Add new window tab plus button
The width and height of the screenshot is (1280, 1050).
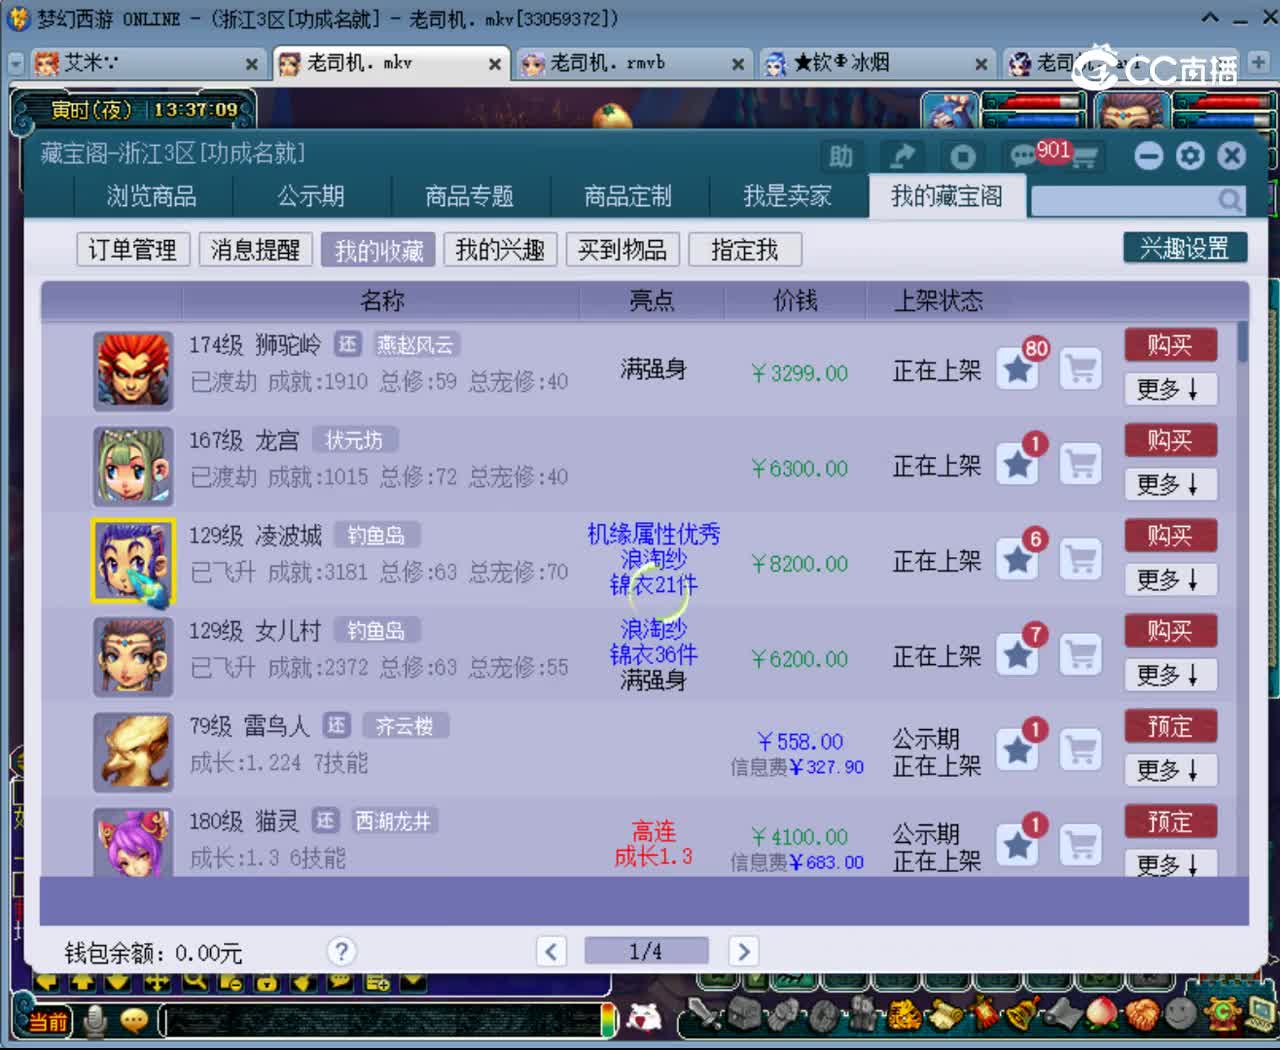point(1259,62)
